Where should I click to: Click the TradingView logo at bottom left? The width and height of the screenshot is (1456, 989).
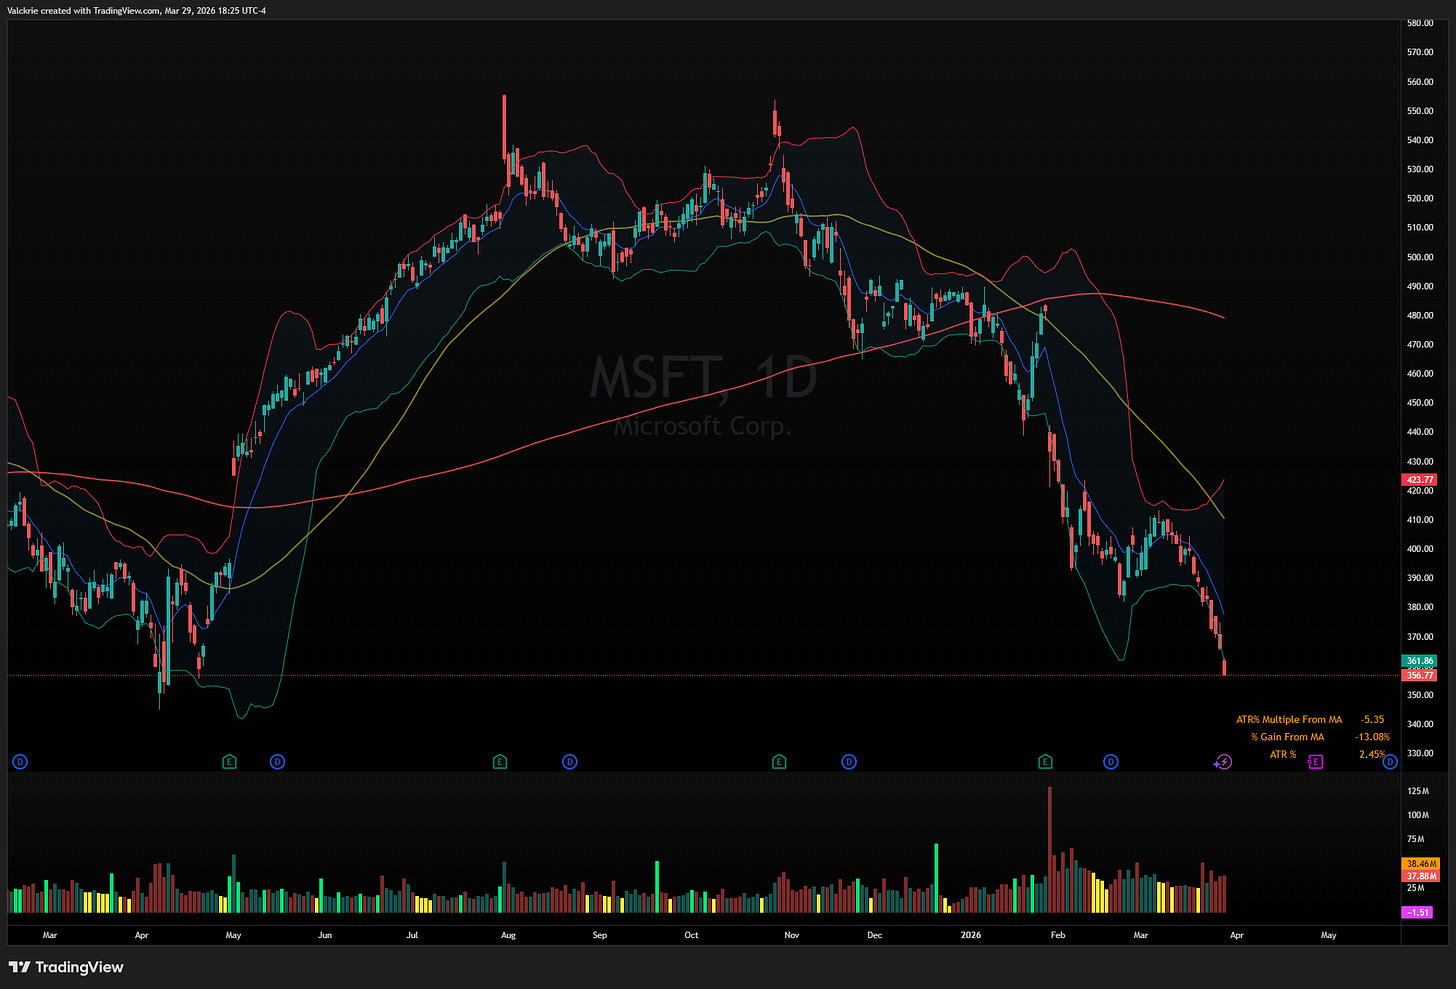[66, 967]
